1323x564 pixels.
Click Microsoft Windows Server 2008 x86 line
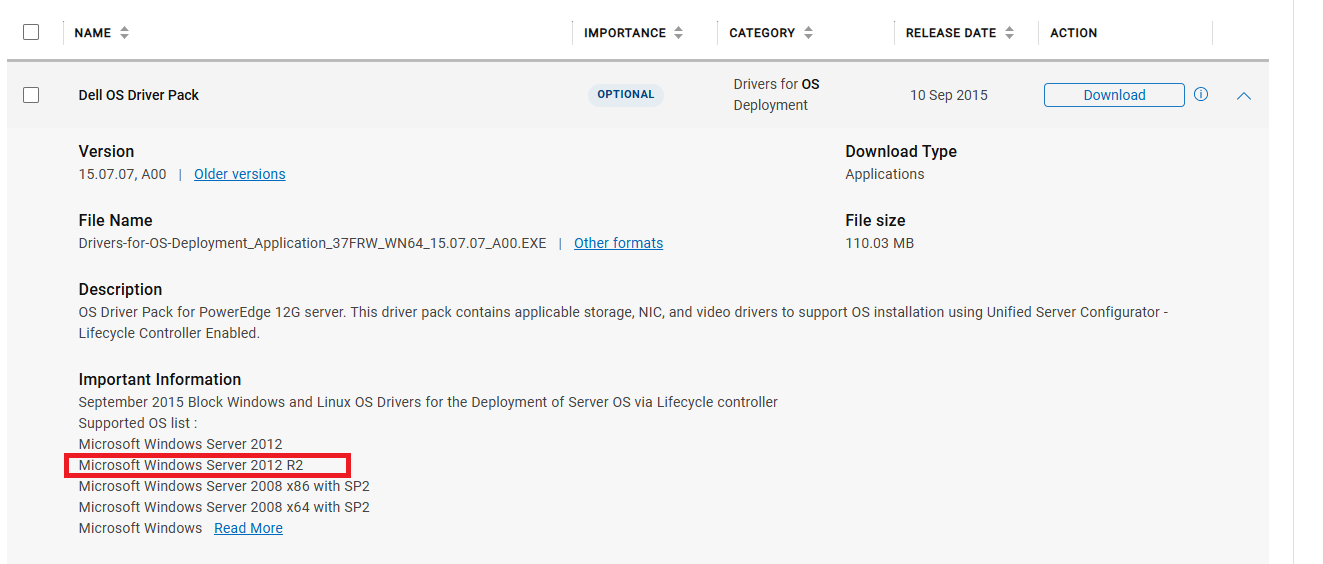point(224,486)
